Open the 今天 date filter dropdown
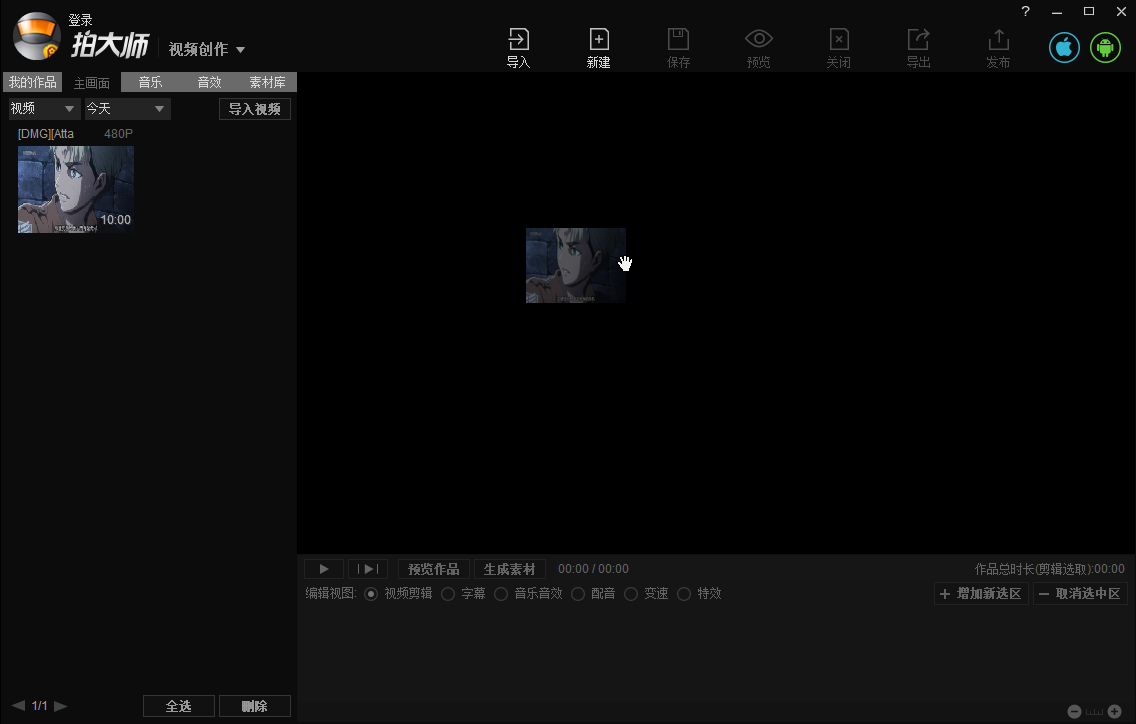This screenshot has width=1136, height=724. [125, 108]
